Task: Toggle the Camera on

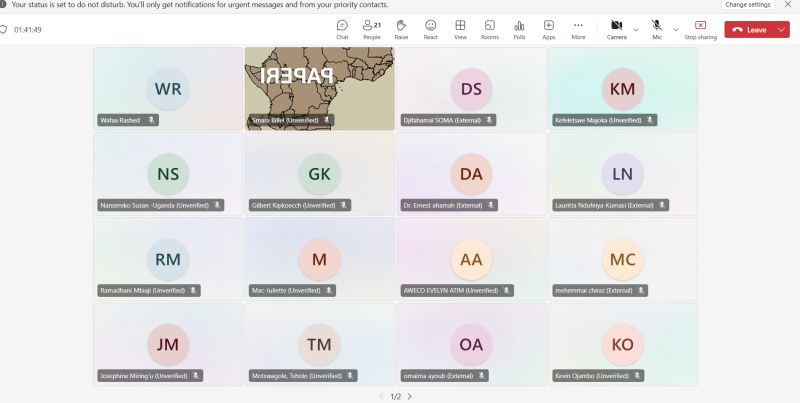Action: (x=616, y=30)
